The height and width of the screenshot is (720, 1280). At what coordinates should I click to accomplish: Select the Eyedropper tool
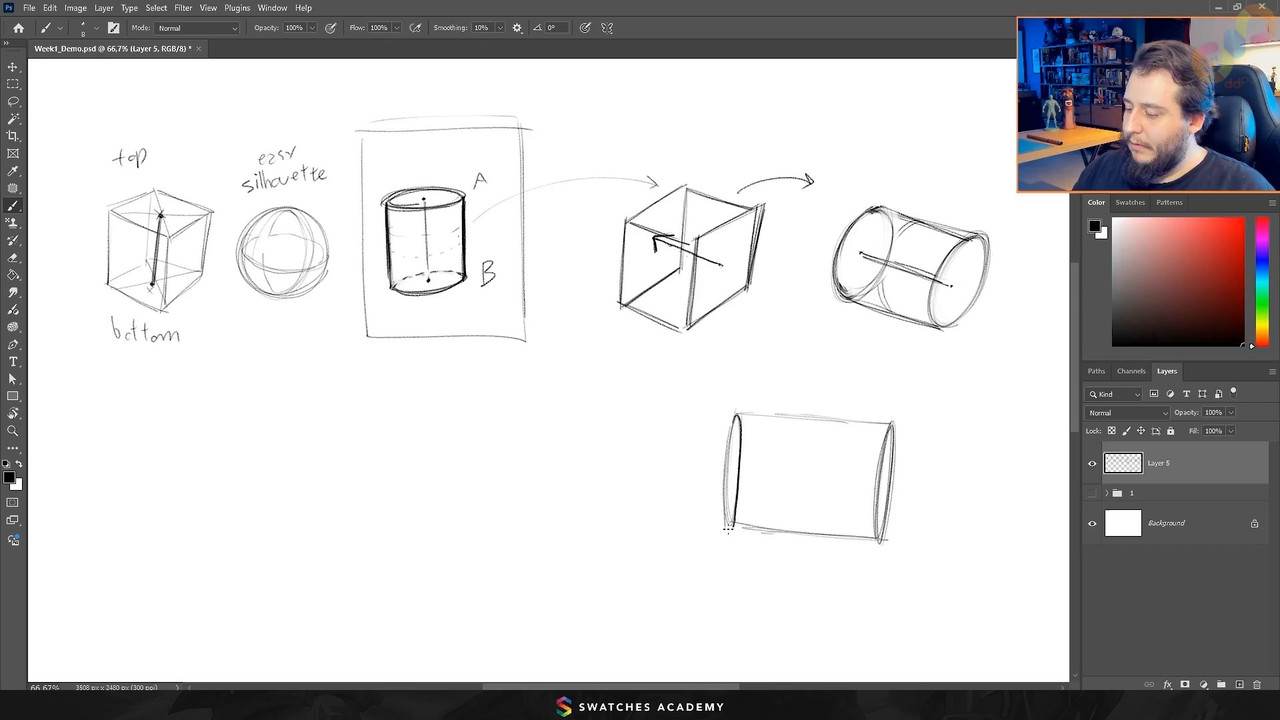(x=13, y=171)
